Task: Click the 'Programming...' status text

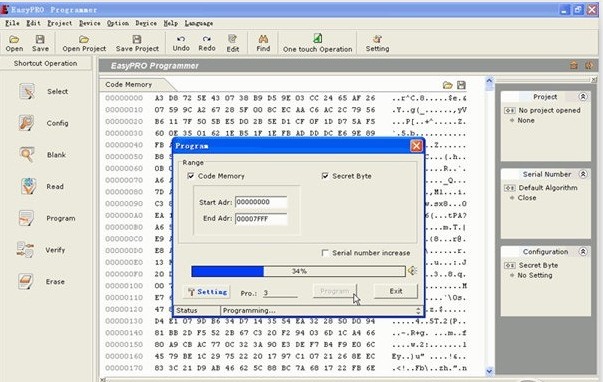Action: pos(249,310)
